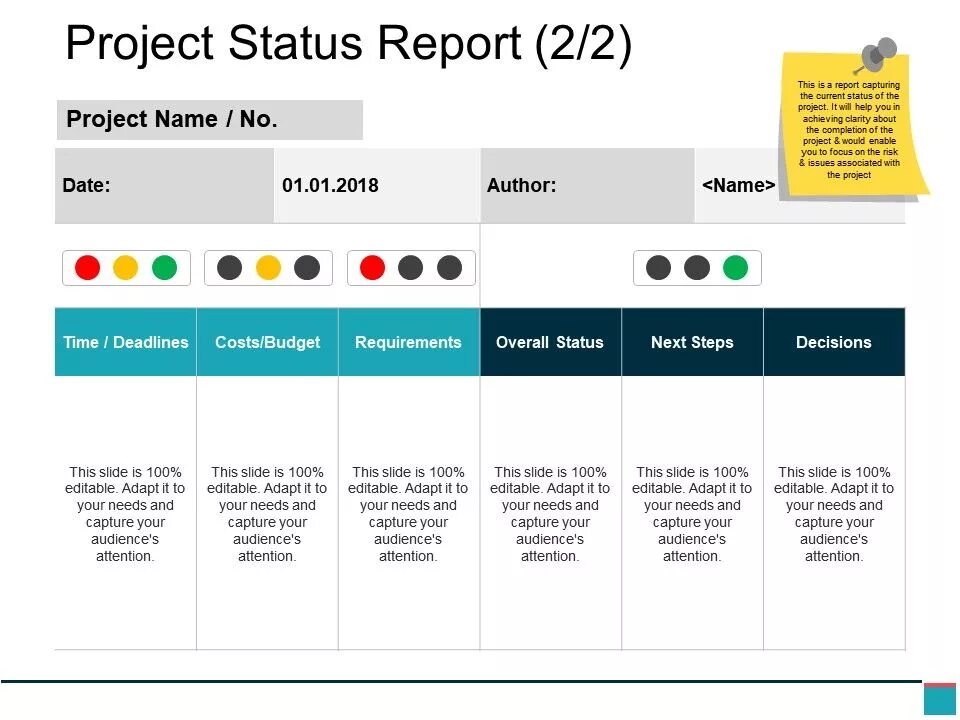The width and height of the screenshot is (960, 720).
Task: Click the body text under Next Steps
Action: pos(692,514)
